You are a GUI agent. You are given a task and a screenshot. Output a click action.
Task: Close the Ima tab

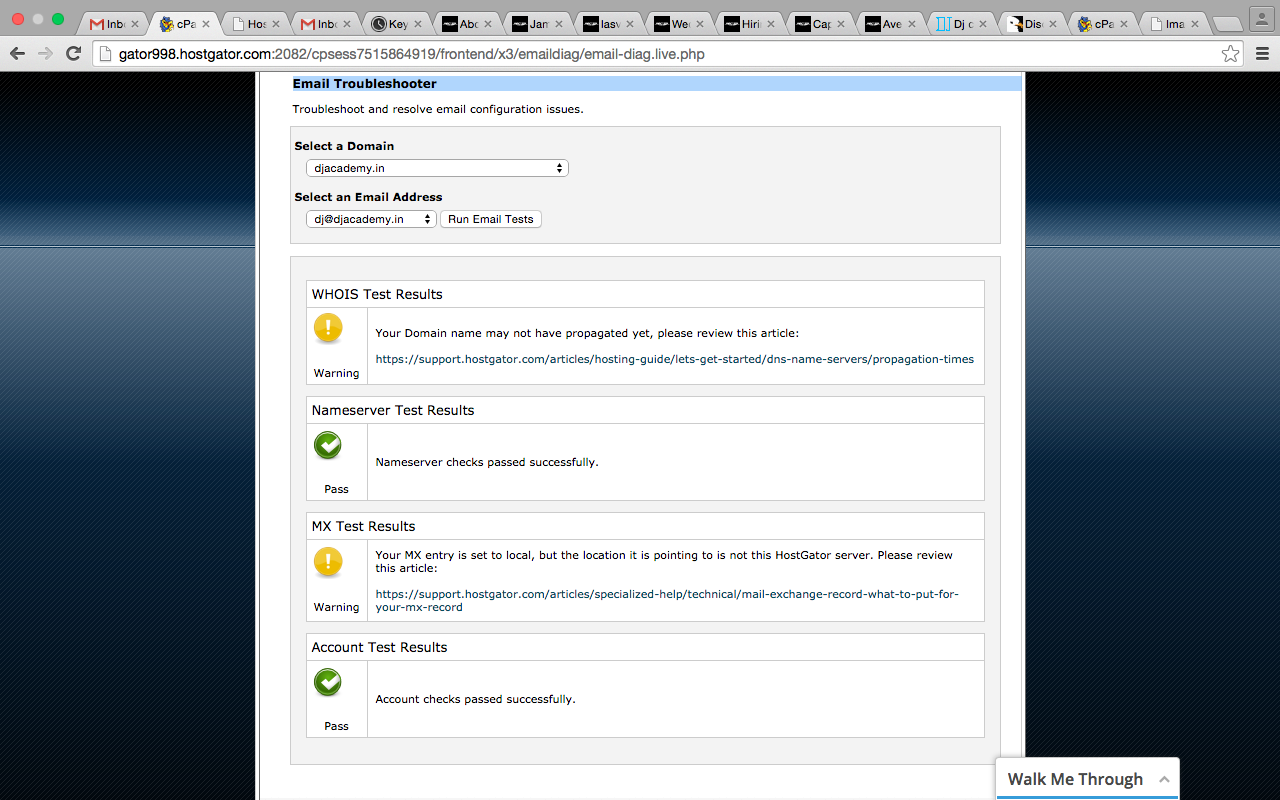(x=1195, y=24)
